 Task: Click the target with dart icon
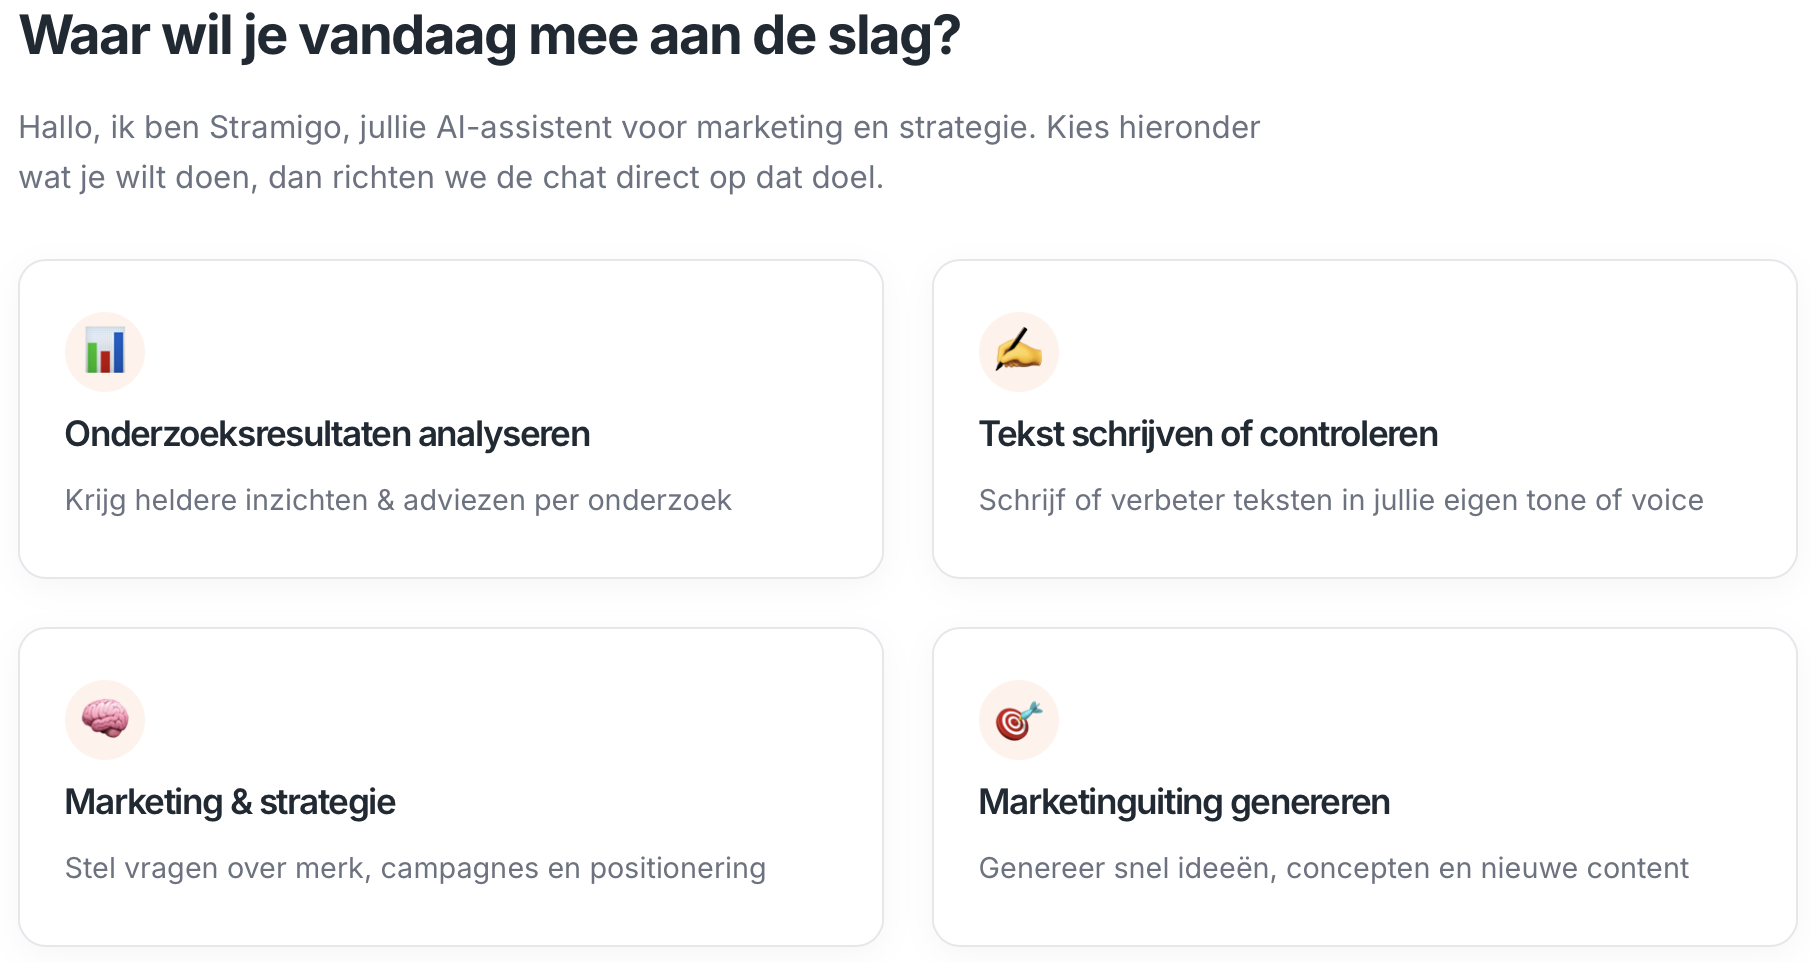point(1018,720)
